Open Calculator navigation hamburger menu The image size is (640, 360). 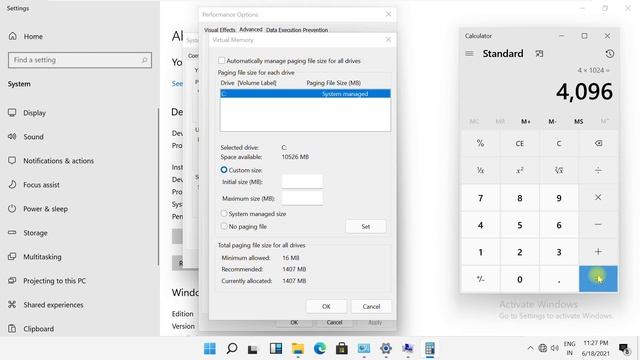pos(469,53)
